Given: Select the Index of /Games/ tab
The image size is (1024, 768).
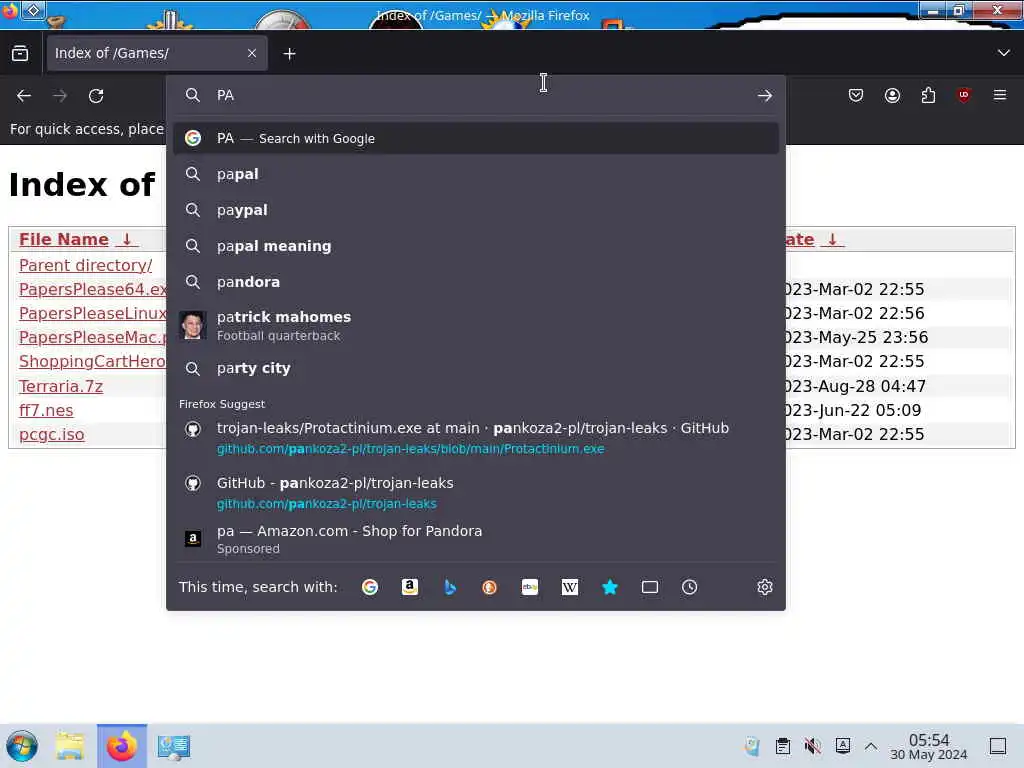Looking at the screenshot, I should point(156,54).
